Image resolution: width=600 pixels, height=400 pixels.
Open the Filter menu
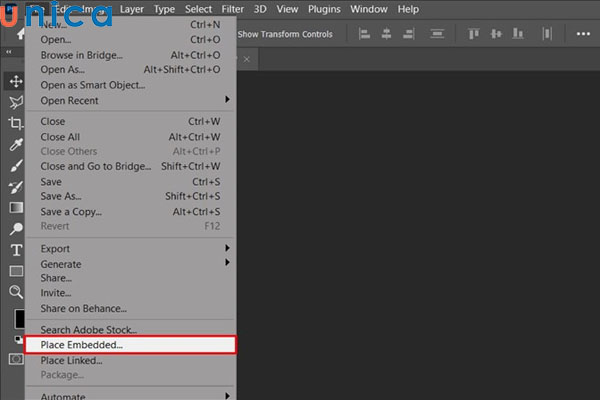pos(232,9)
